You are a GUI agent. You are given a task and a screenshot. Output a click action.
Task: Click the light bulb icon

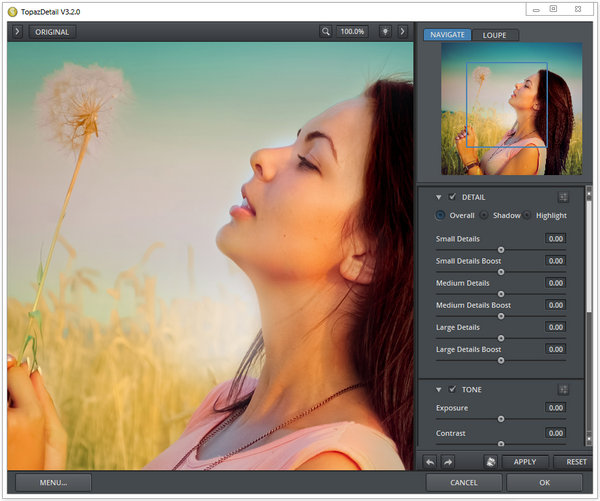[x=384, y=31]
